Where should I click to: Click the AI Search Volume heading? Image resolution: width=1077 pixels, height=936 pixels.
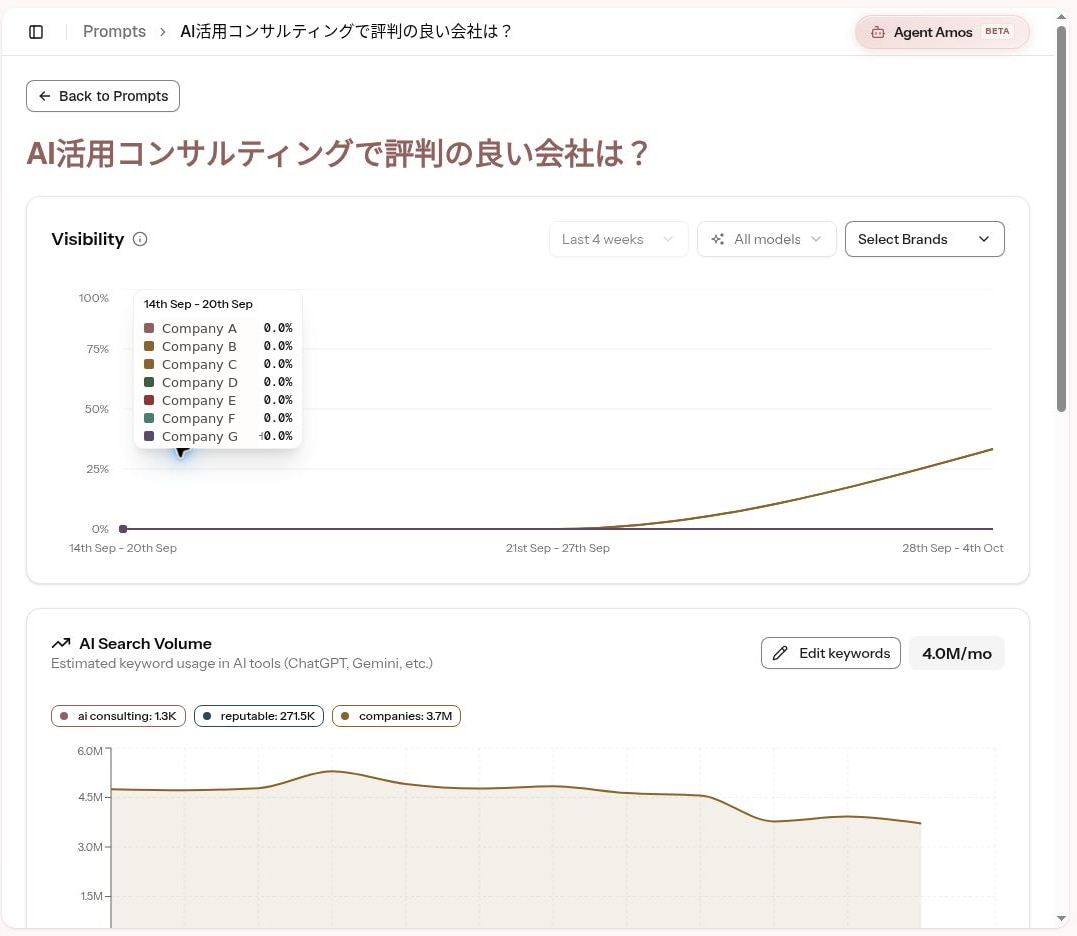[x=146, y=643]
